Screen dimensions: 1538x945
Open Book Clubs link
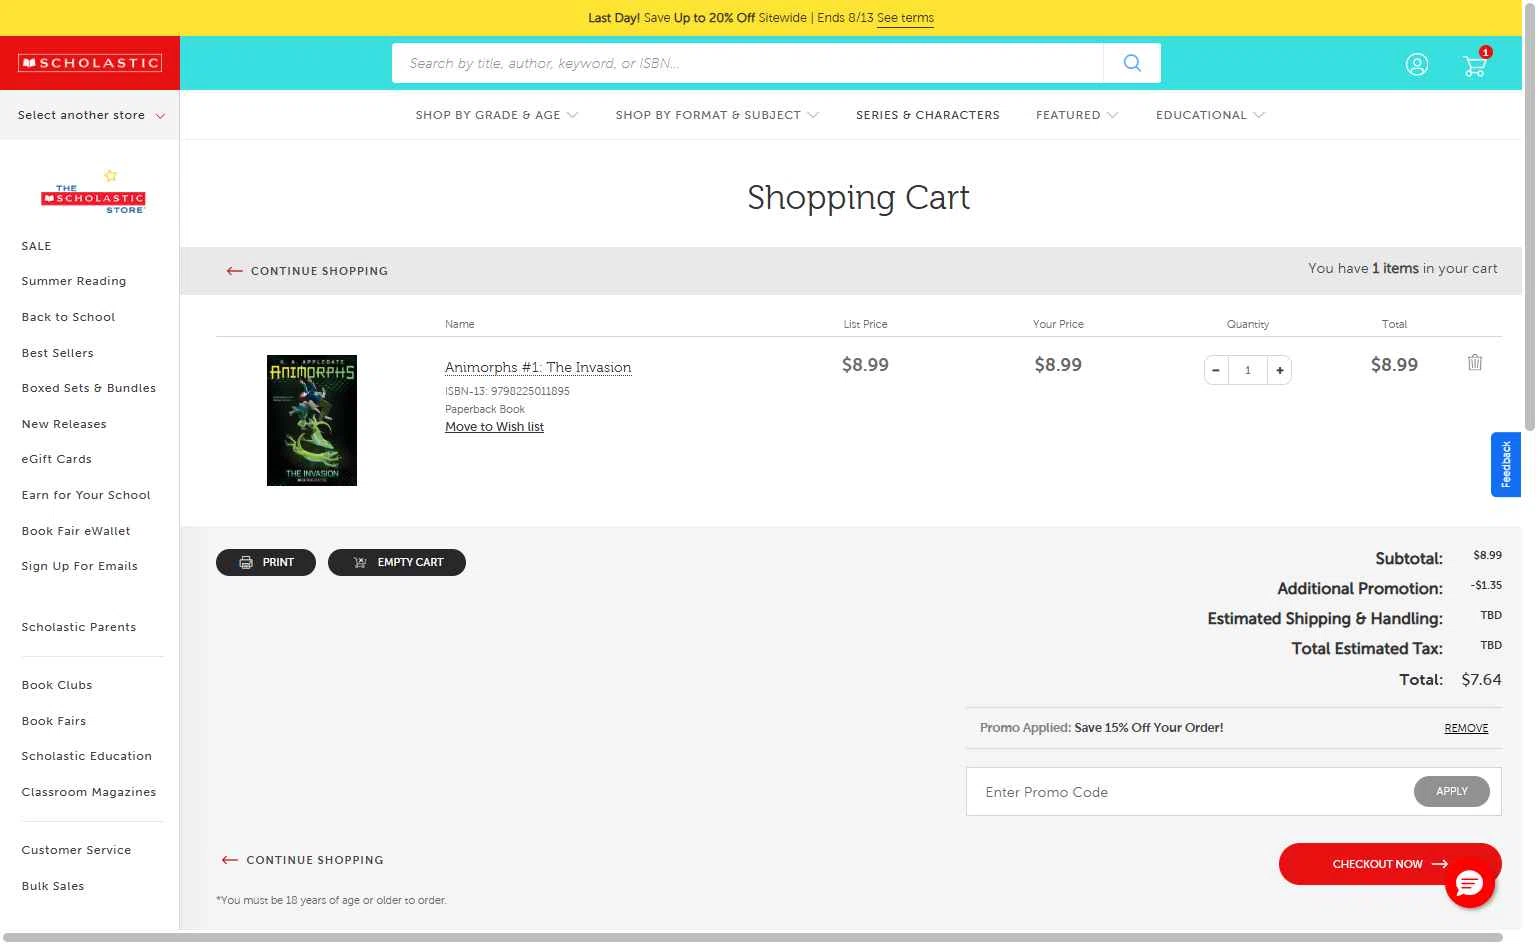(57, 686)
